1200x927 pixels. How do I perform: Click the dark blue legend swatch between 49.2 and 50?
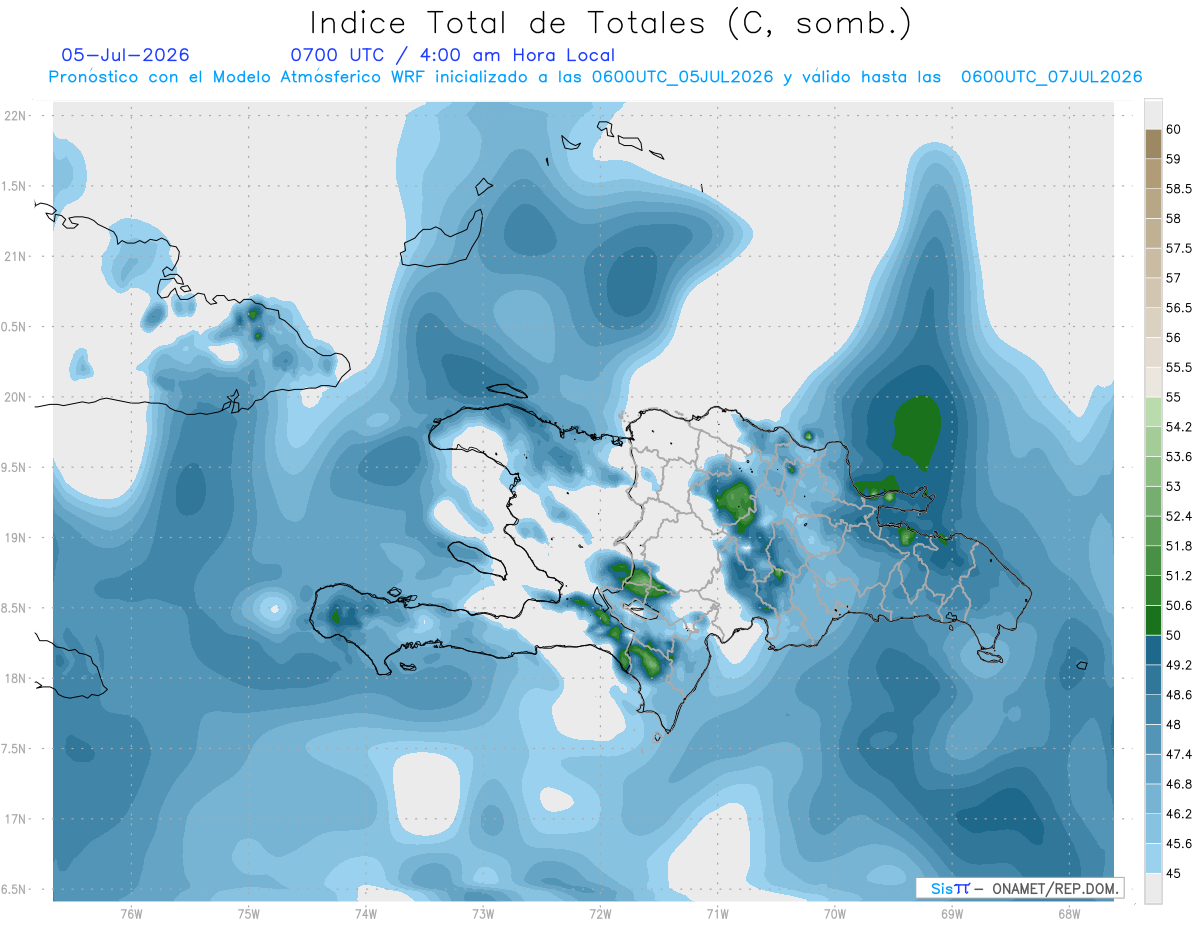tap(1153, 650)
